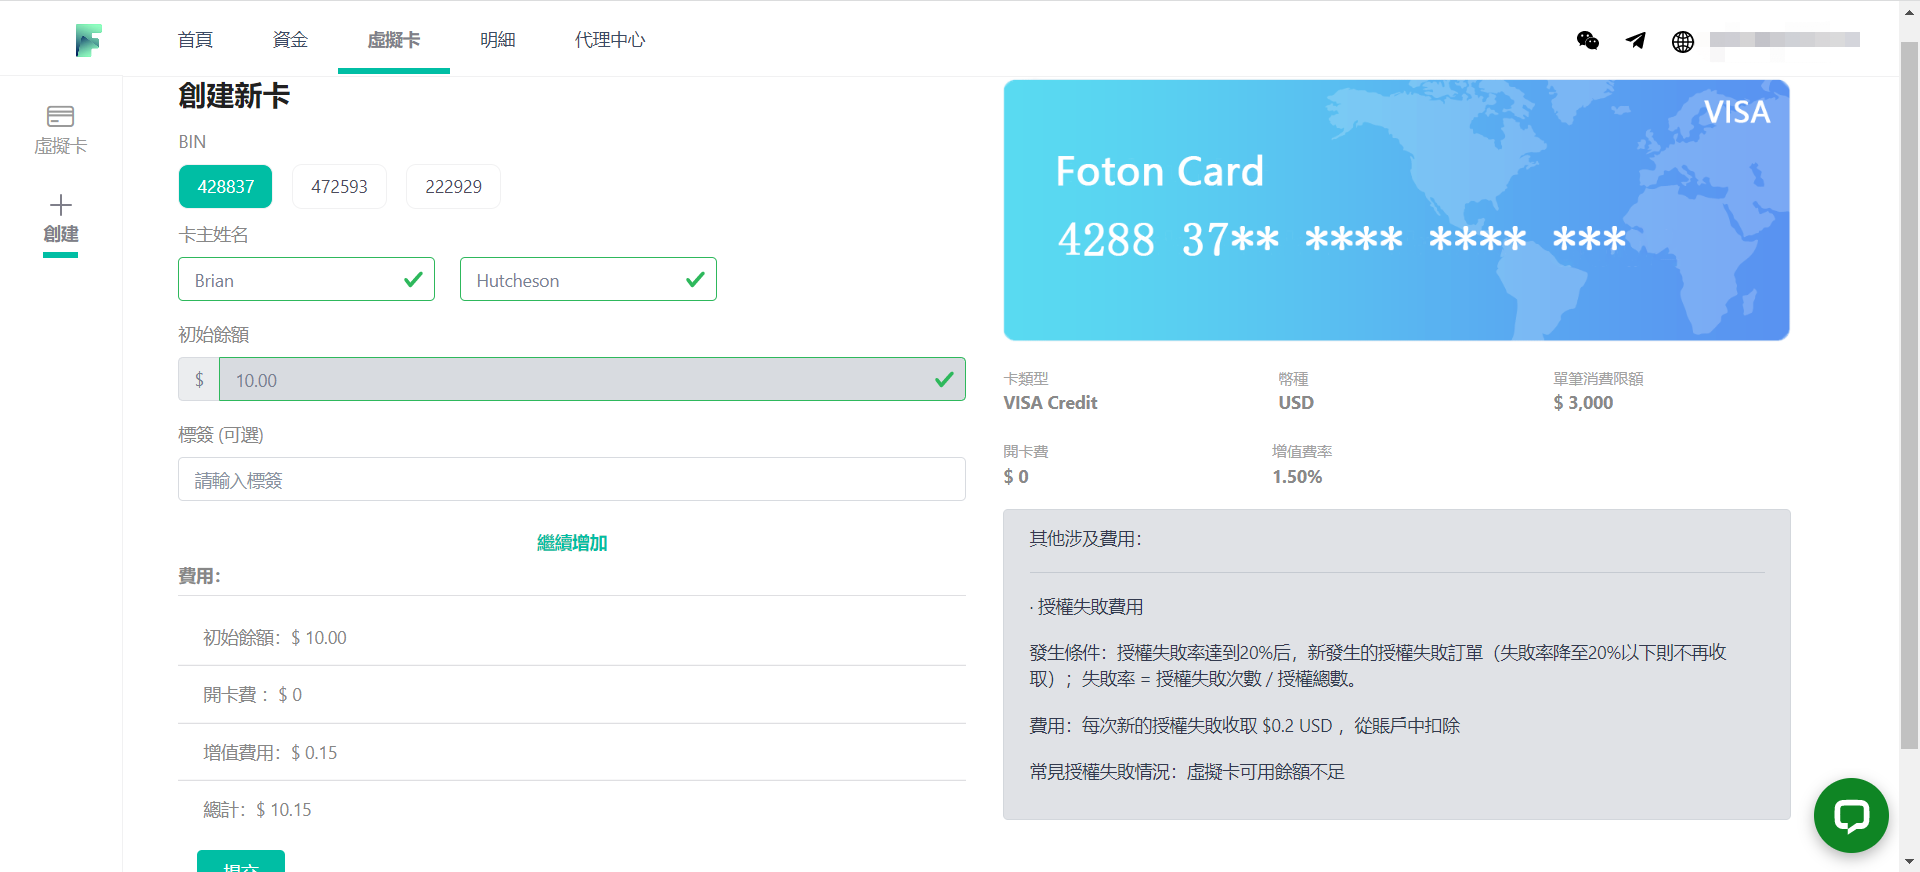
Task: Click the 授權失敗費用 text
Action: (1090, 607)
